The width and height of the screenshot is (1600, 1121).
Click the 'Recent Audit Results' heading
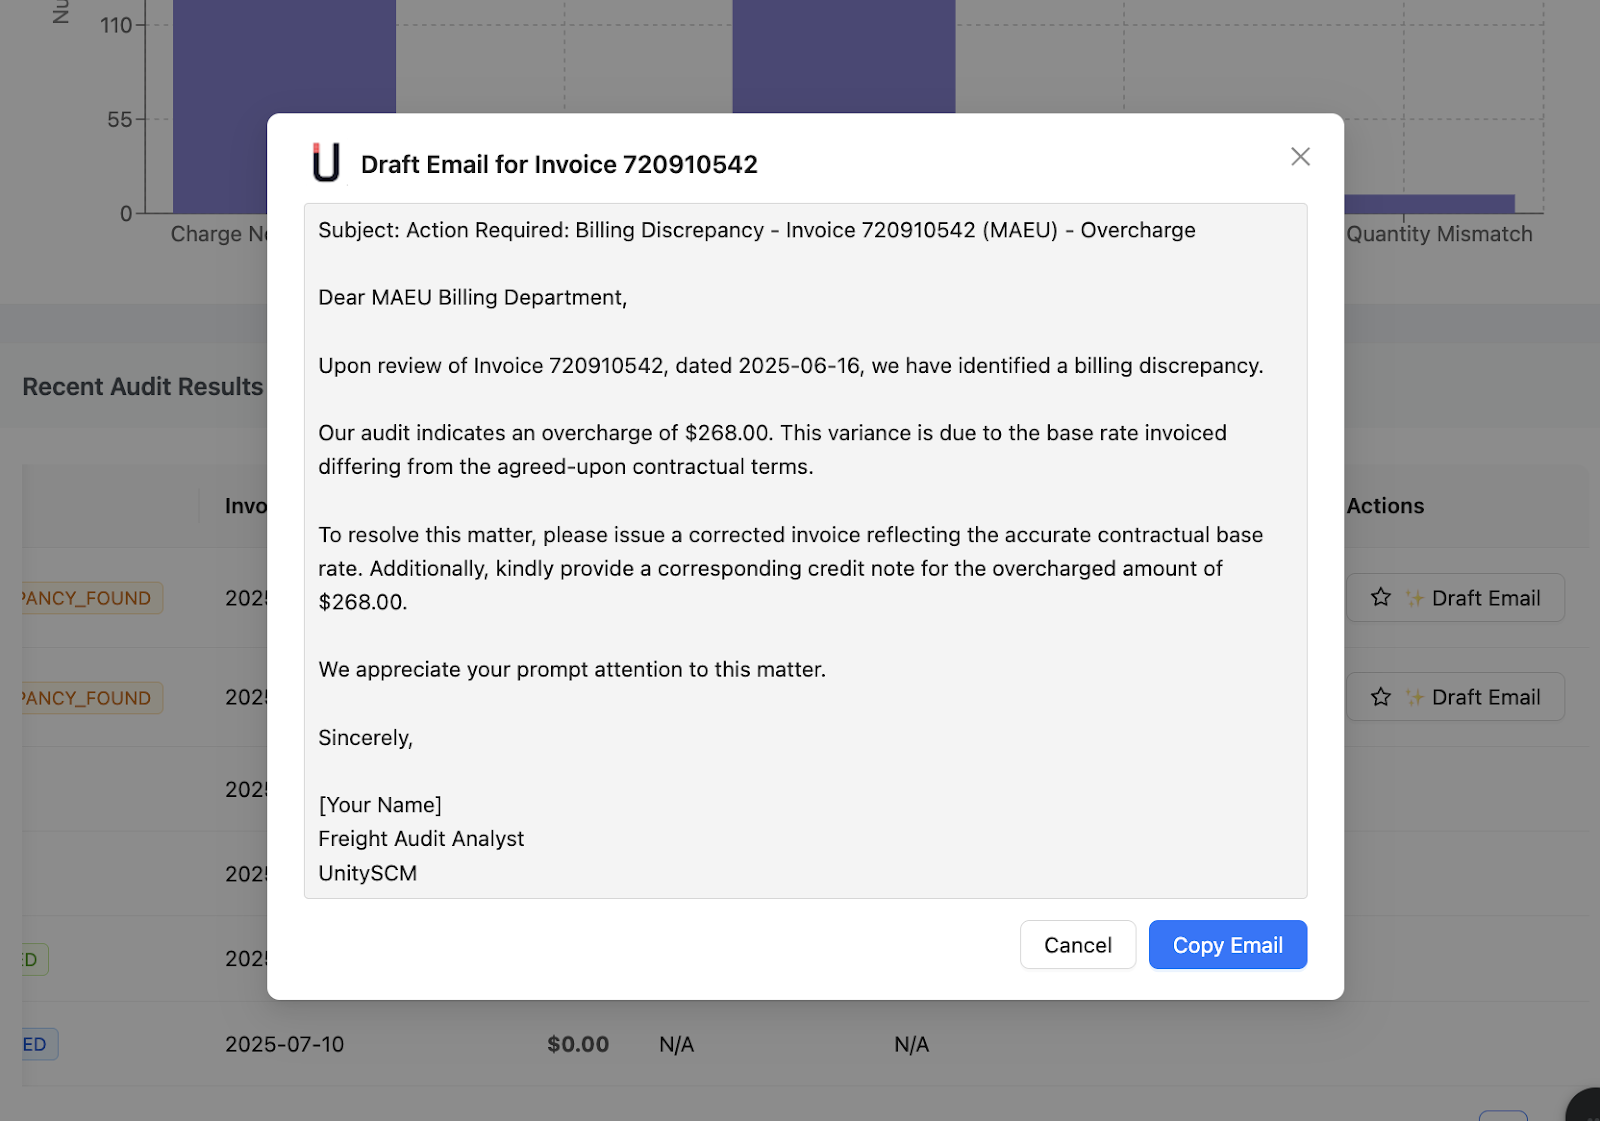pos(143,387)
